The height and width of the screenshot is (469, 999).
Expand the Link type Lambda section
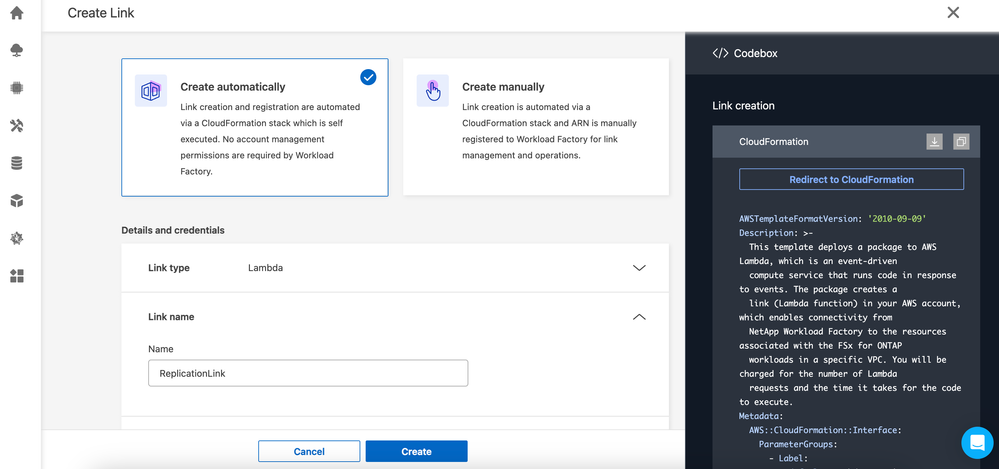pyautogui.click(x=639, y=268)
